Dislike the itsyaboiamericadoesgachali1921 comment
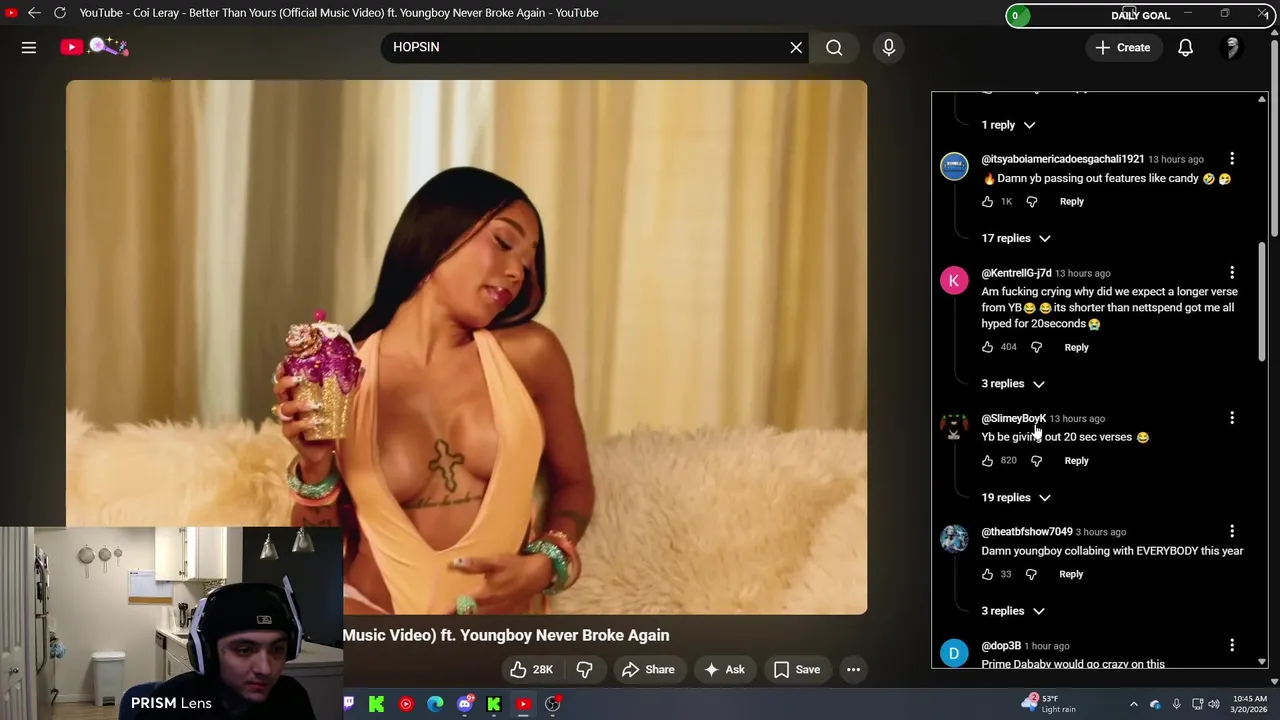The image size is (1280, 720). pos(1032,202)
